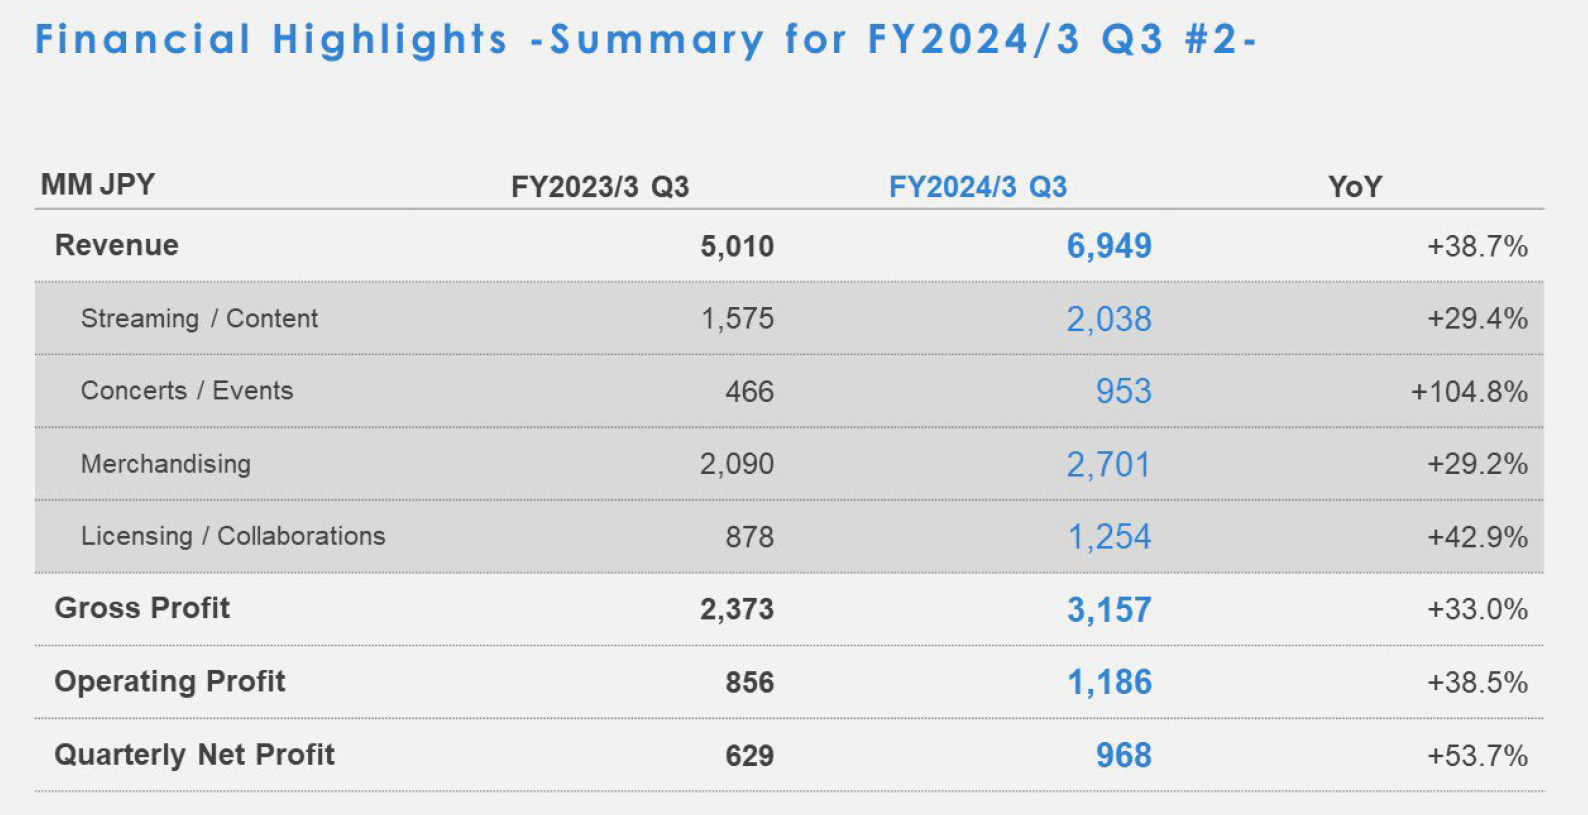Image resolution: width=1588 pixels, height=815 pixels.
Task: Click the Merchandising value 2,701
Action: tap(1109, 464)
